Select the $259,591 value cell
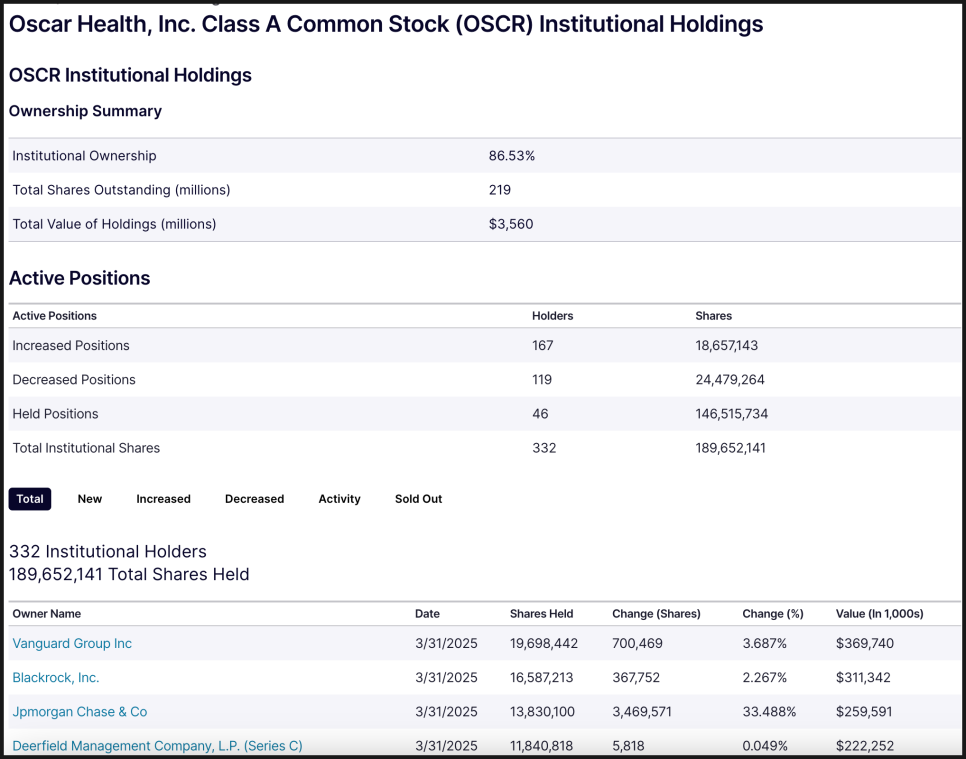Viewport: 966px width, 759px height. pos(864,712)
